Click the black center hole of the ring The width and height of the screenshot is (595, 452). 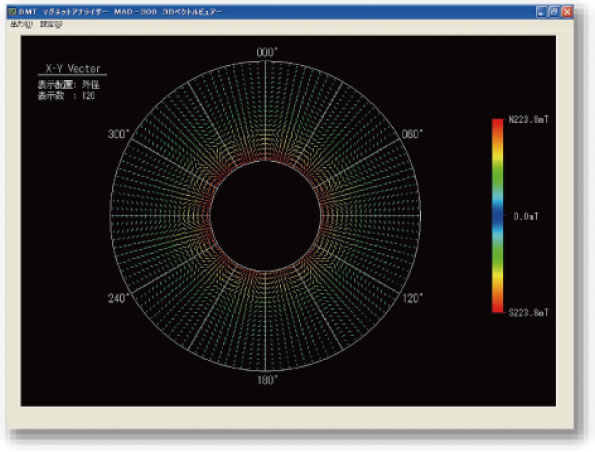265,216
